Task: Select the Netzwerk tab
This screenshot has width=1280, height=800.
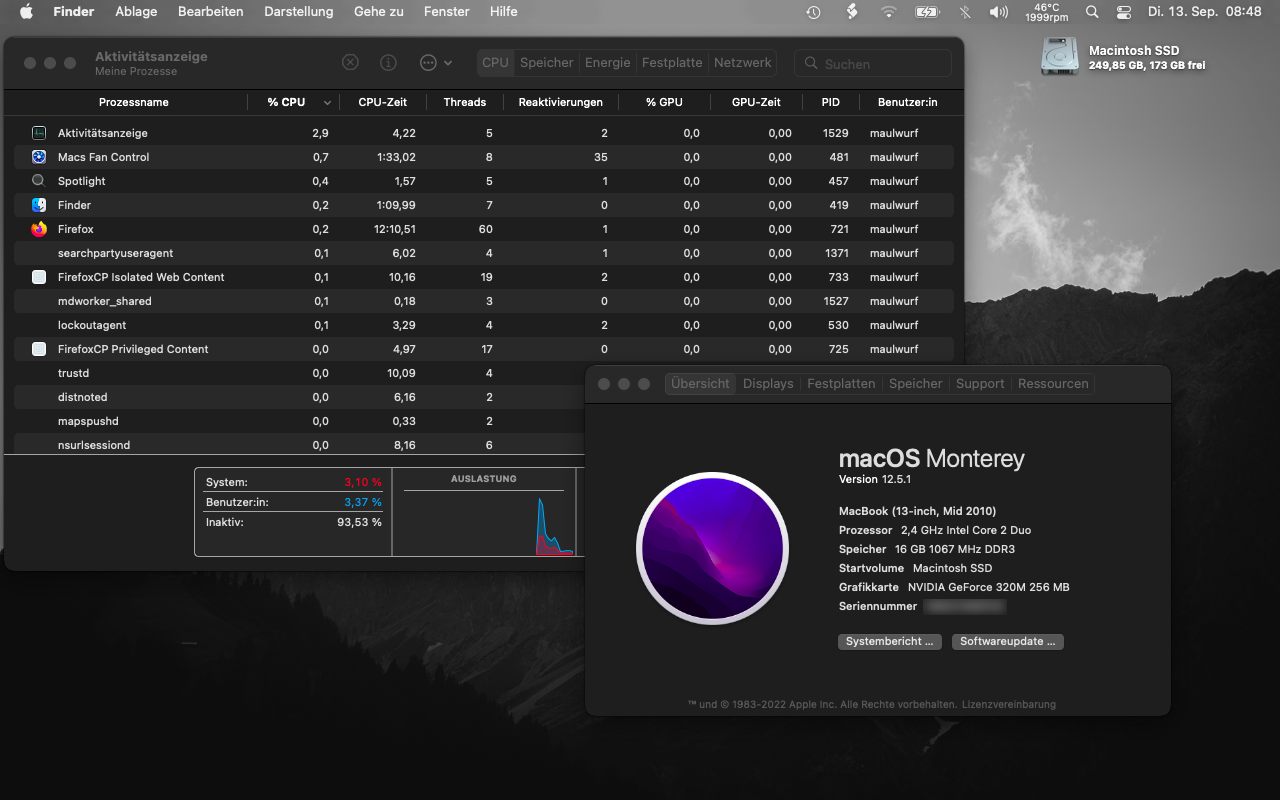Action: point(743,62)
